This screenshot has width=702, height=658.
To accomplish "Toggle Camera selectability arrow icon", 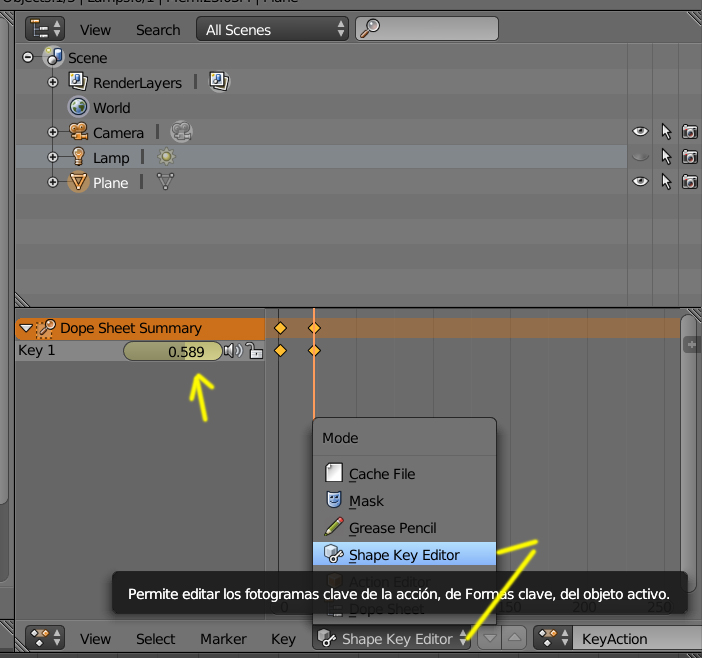I will coord(666,132).
